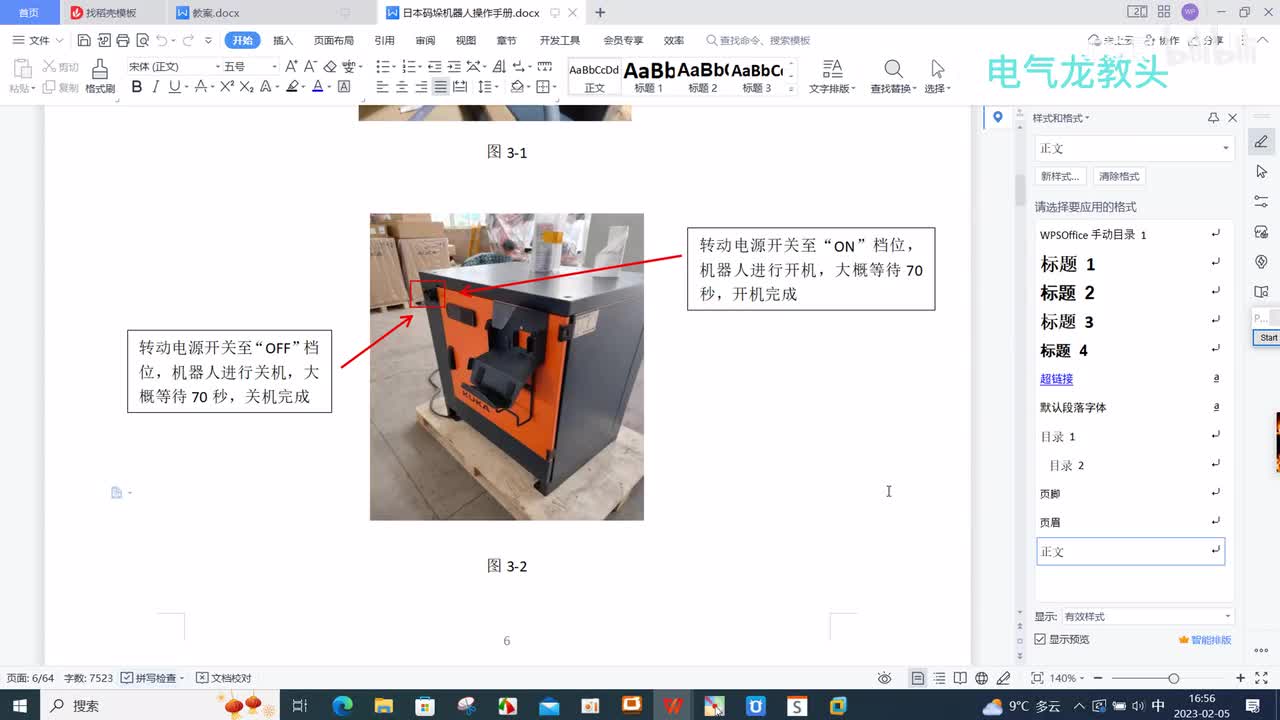Click 新样式... button in styles pane
The image size is (1280, 720).
tap(1060, 176)
